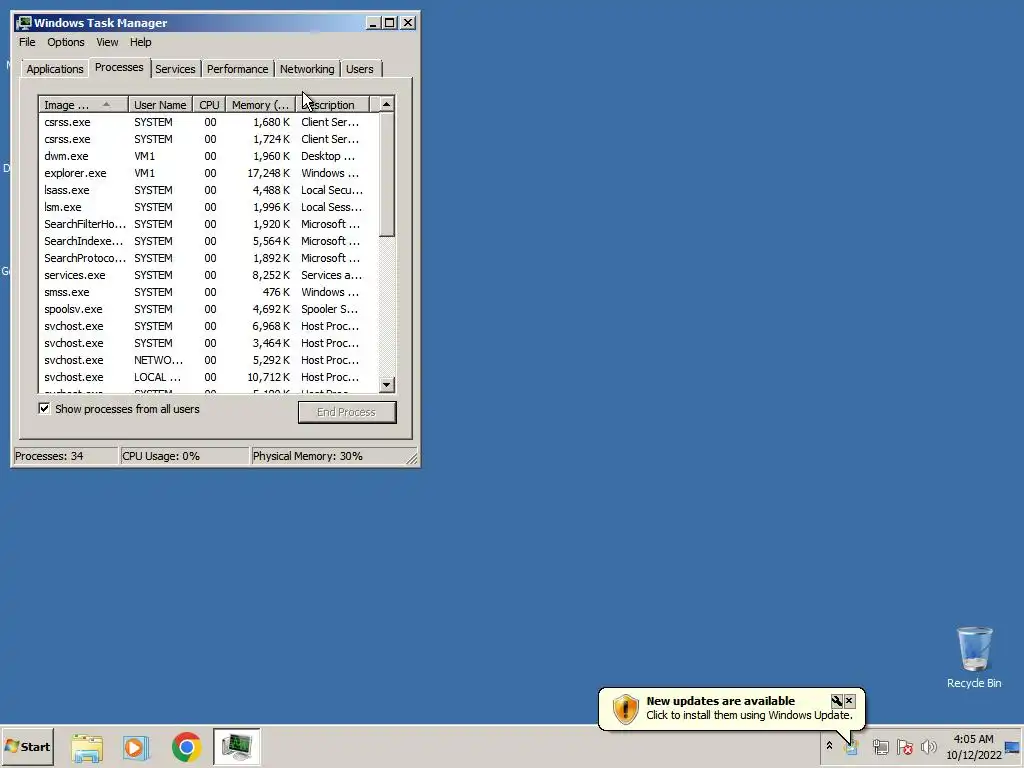Toggle Show processes from all users

click(44, 409)
